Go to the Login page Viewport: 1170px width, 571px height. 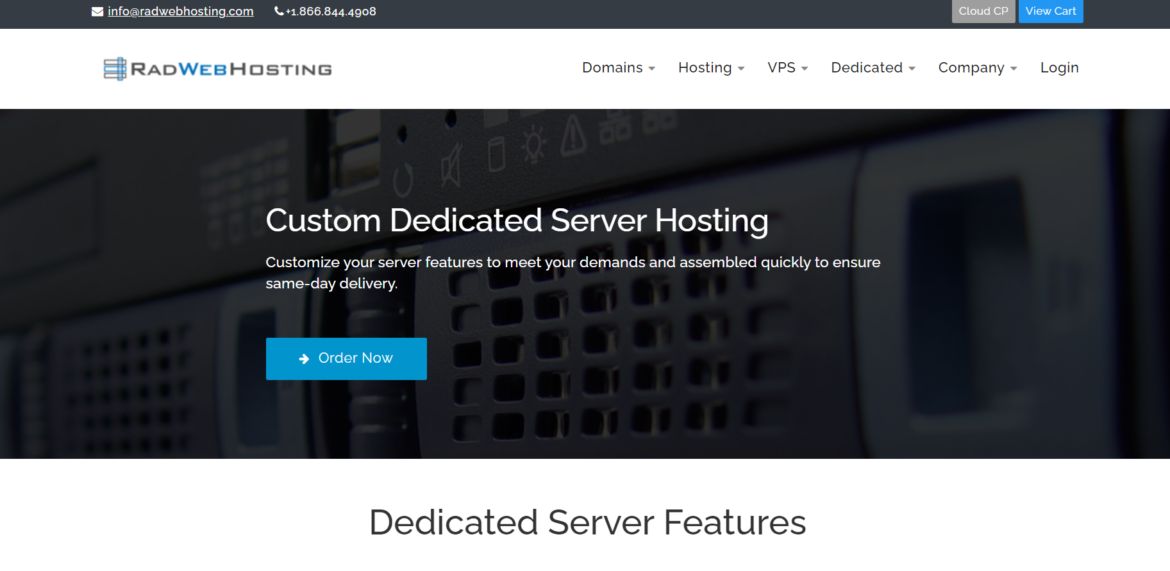[x=1060, y=68]
